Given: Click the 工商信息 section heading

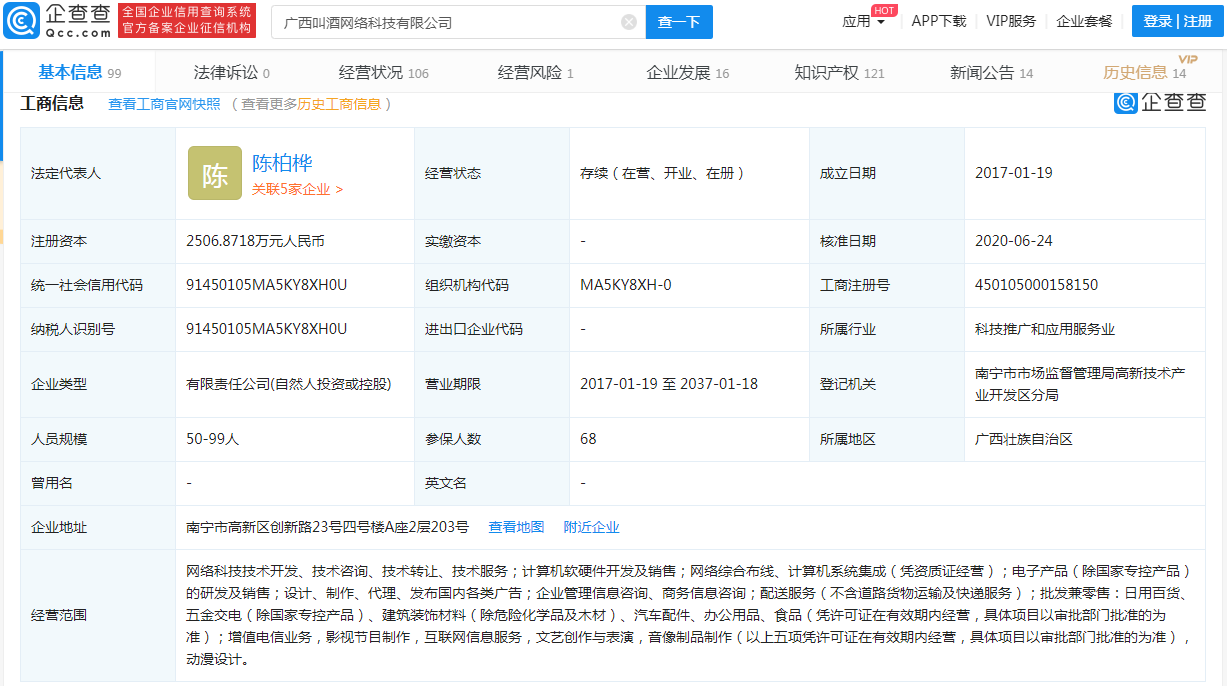Looking at the screenshot, I should click(52, 103).
